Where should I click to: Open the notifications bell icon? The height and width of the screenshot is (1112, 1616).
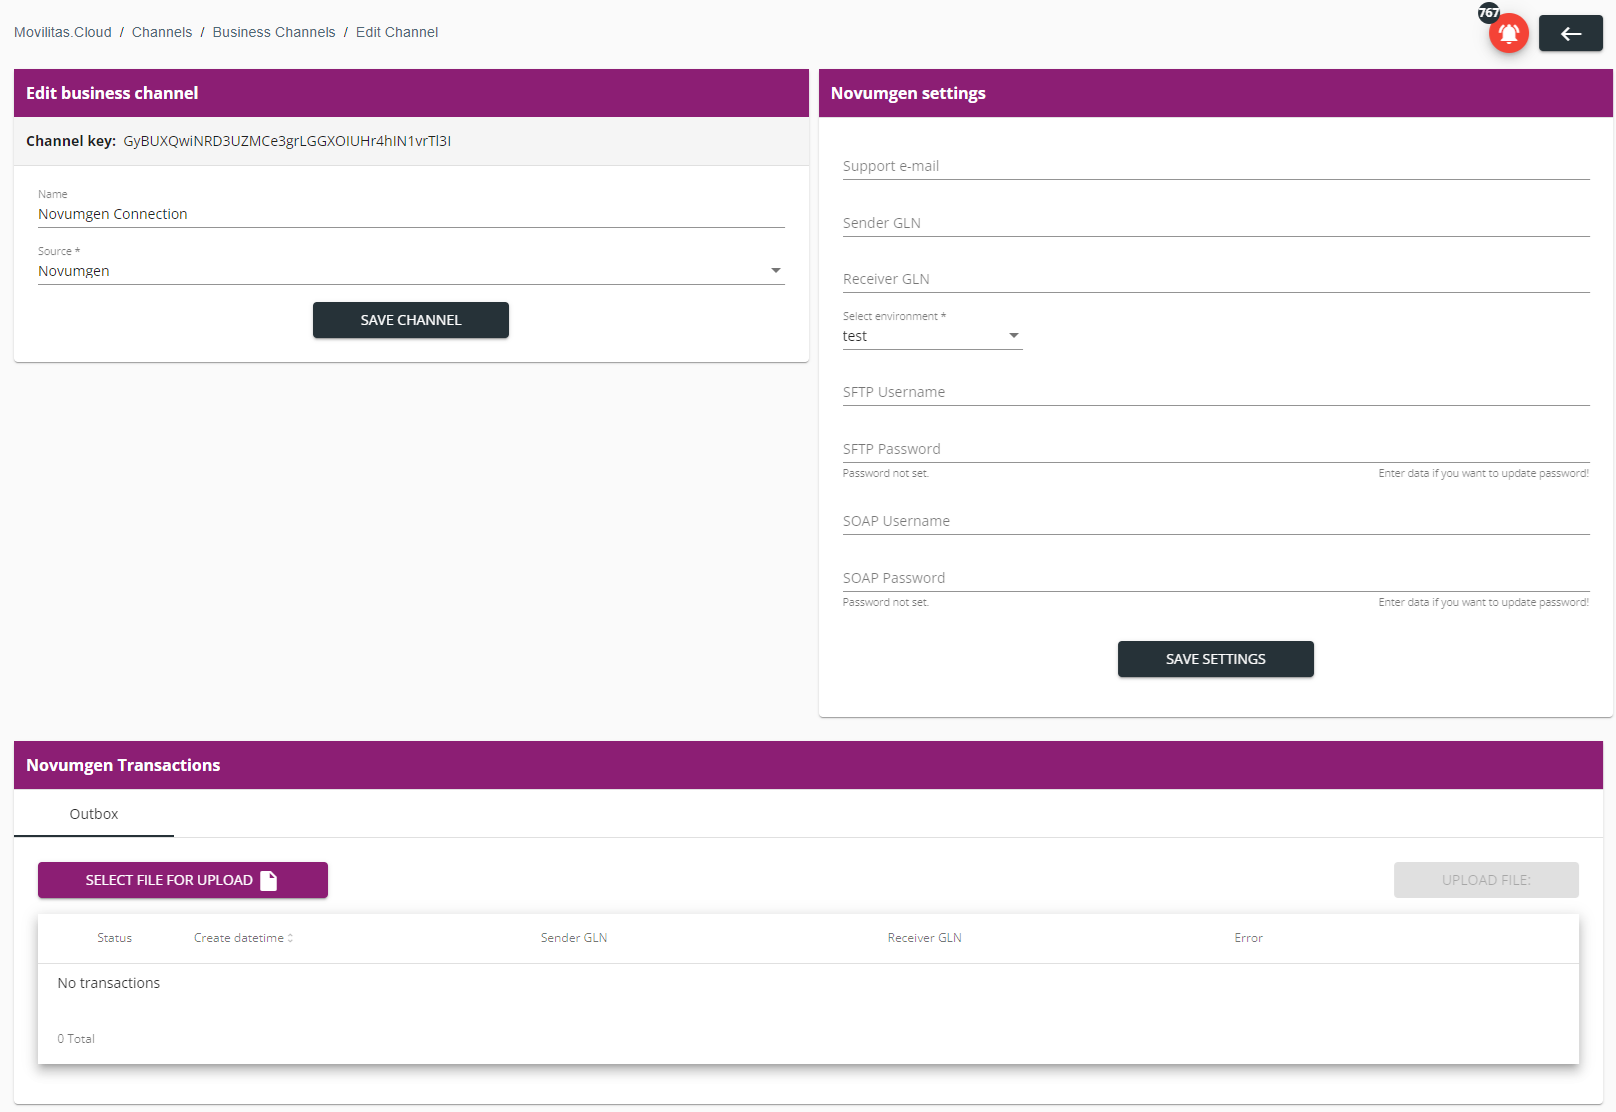[1508, 33]
